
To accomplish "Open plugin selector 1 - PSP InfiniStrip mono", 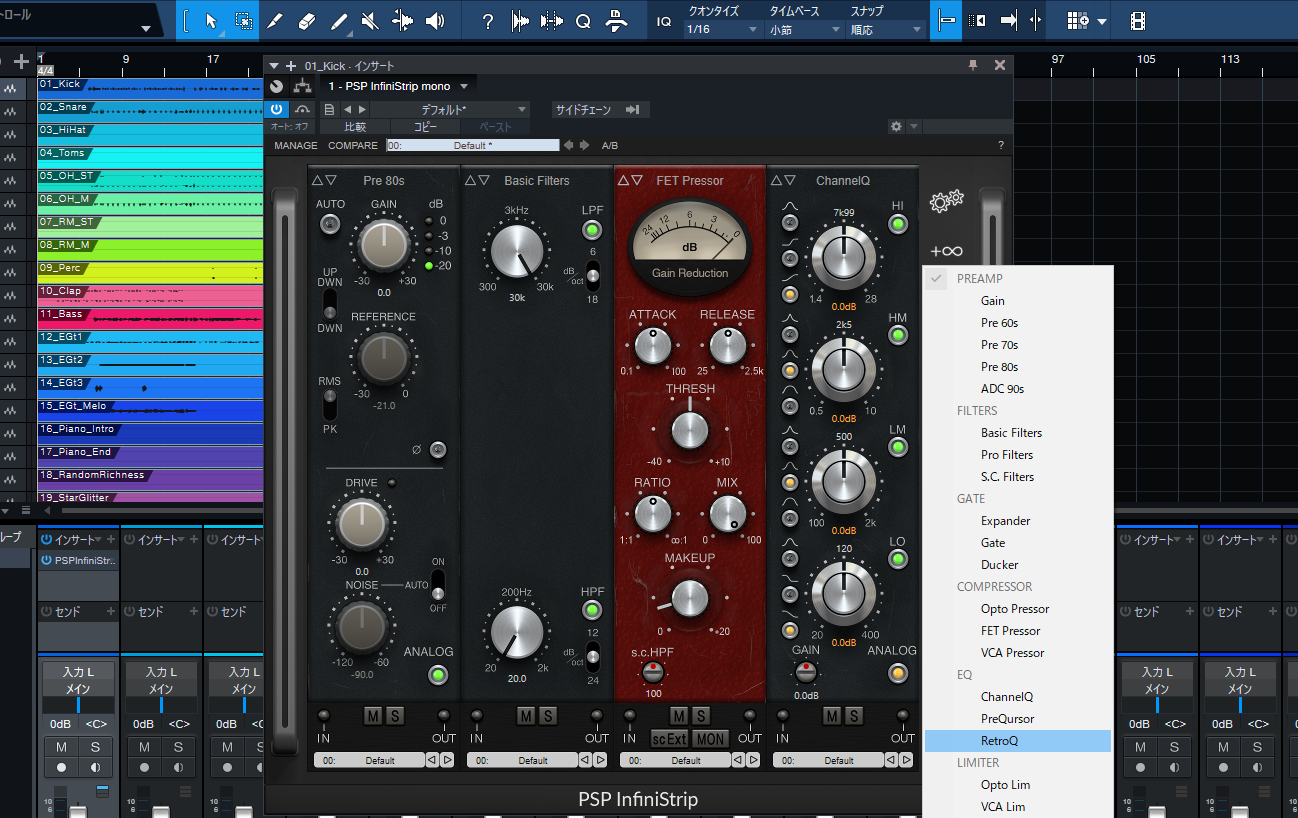I will pos(398,86).
